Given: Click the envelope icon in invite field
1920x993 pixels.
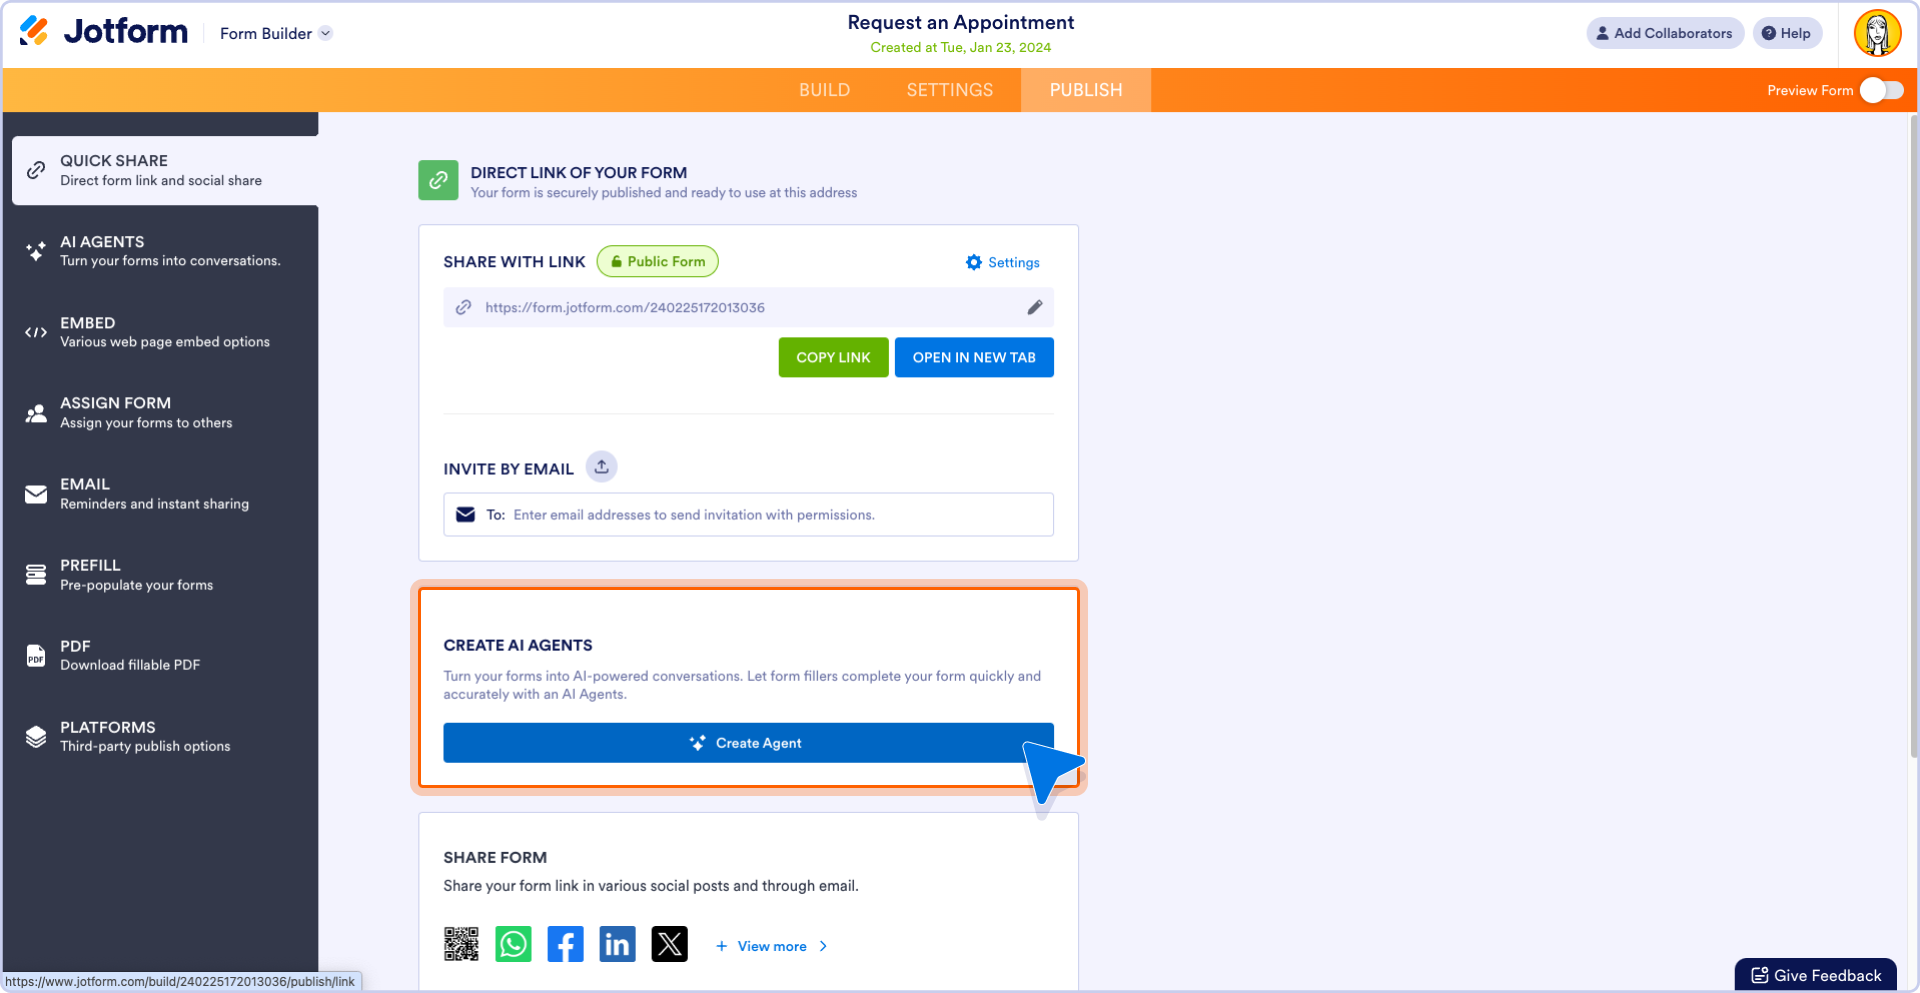Looking at the screenshot, I should point(466,515).
